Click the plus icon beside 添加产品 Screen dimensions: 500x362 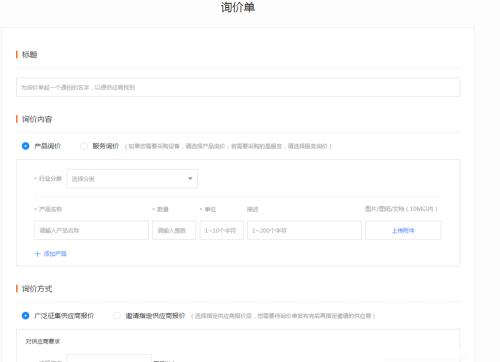(x=37, y=254)
